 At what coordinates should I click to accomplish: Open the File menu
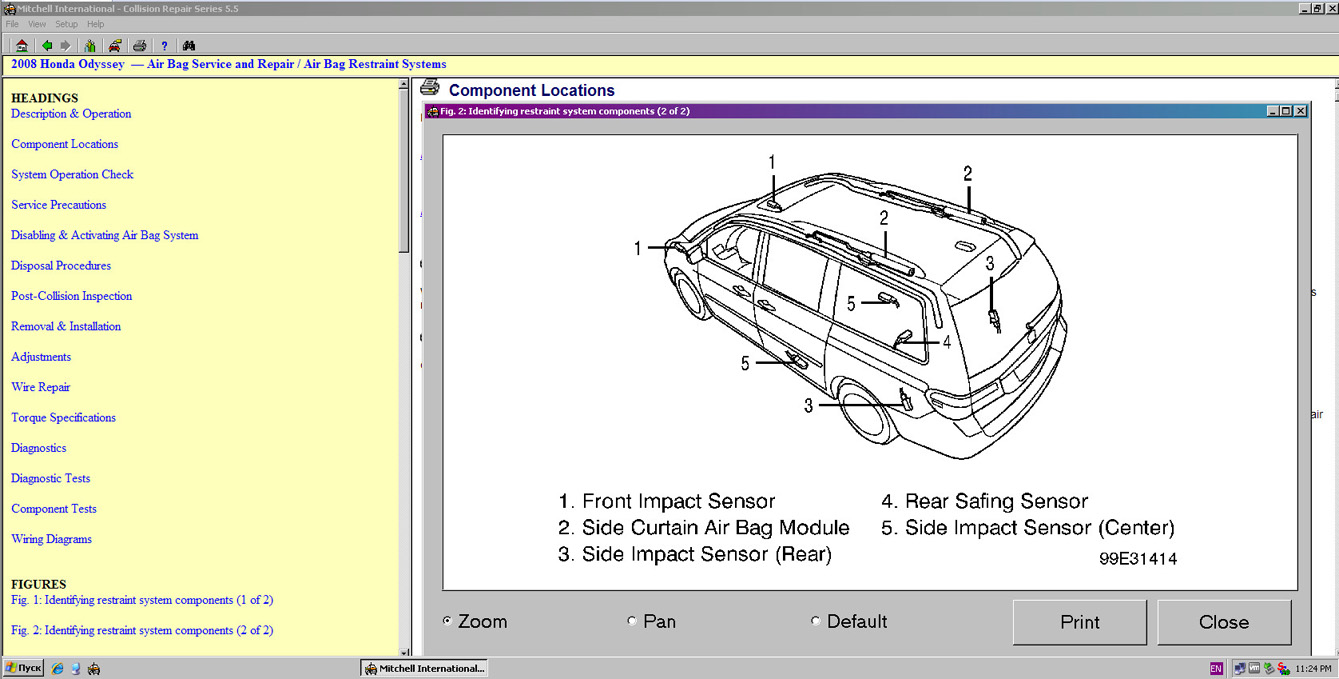click(x=12, y=24)
